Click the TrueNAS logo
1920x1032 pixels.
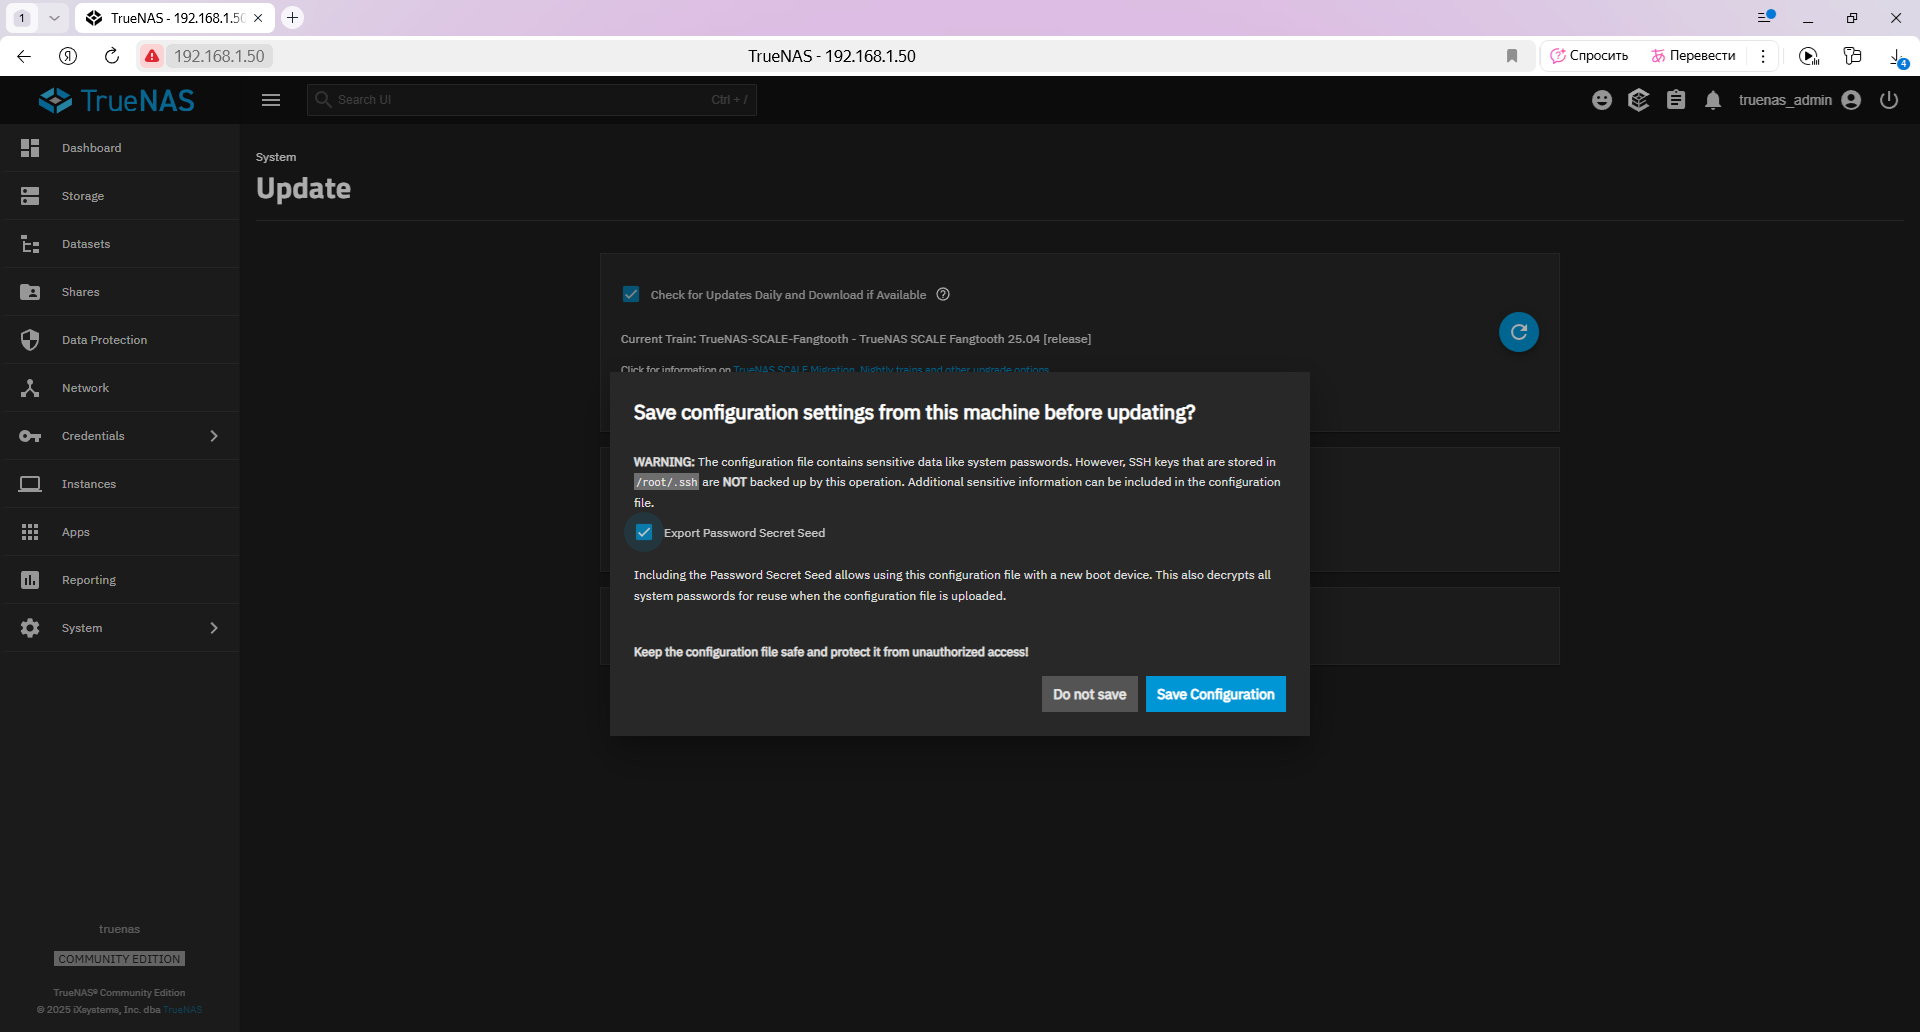[117, 100]
